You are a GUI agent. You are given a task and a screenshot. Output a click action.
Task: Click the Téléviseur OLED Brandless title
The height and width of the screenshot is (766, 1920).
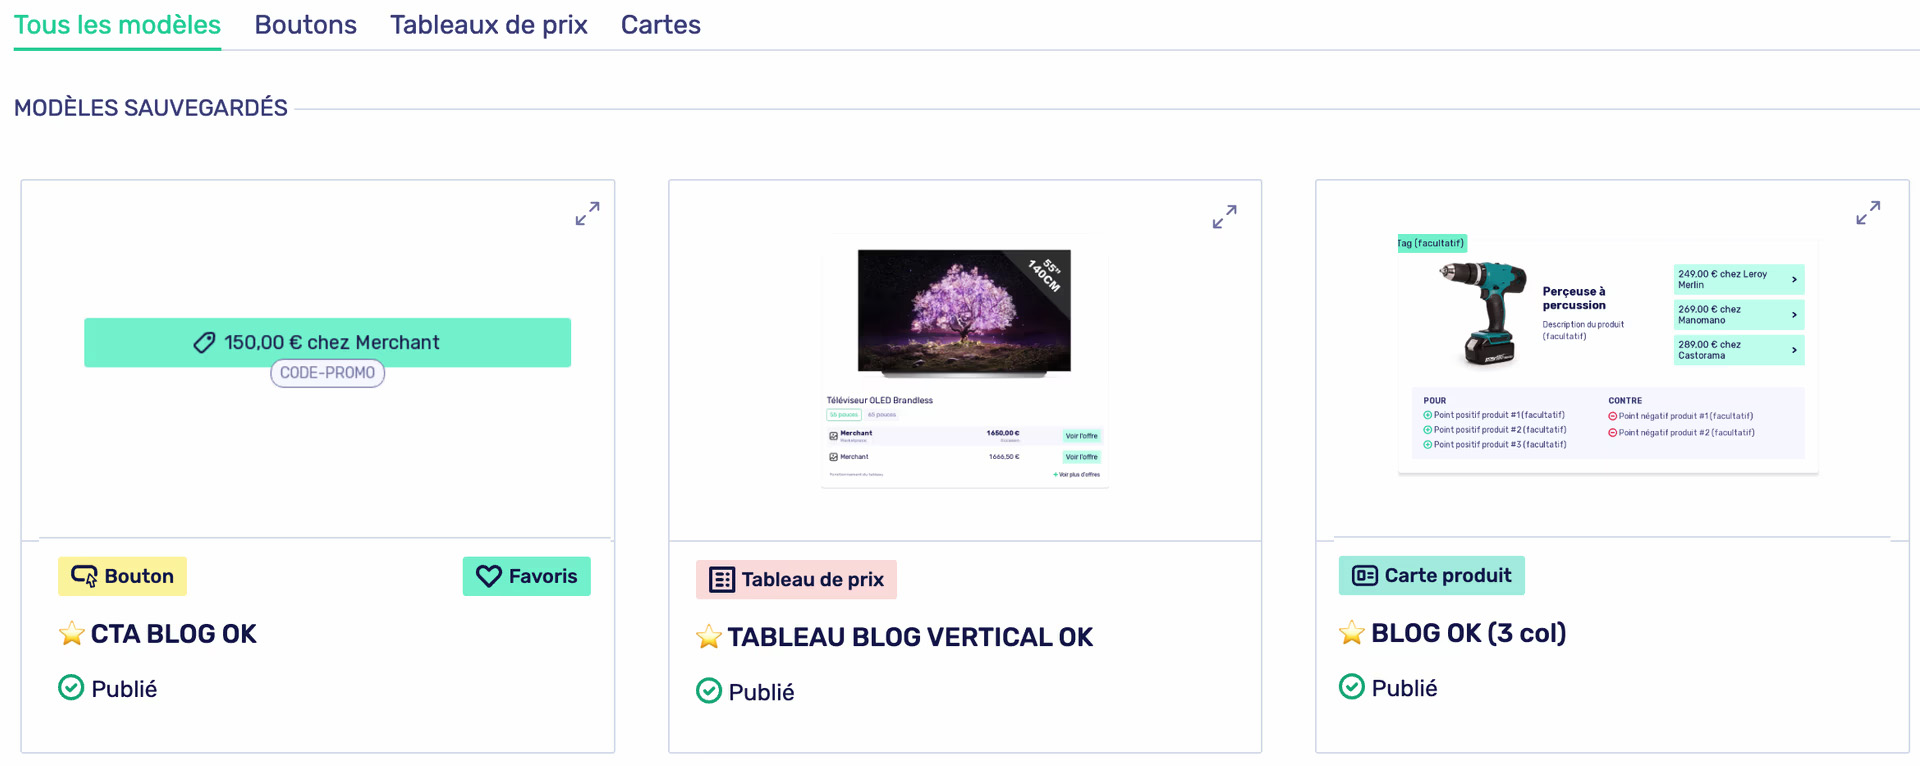pos(879,400)
